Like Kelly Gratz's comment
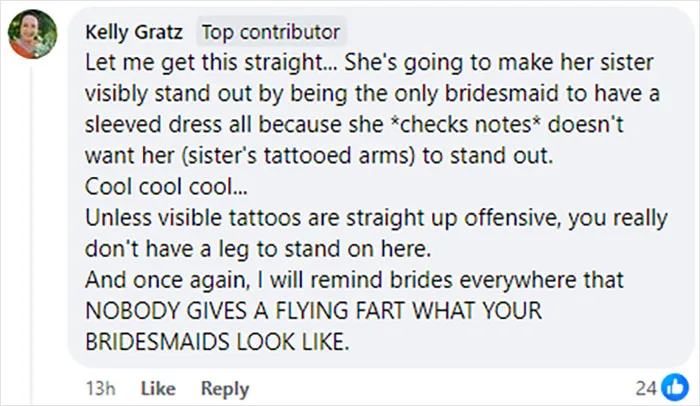Viewport: 700px width, 406px height. [158, 388]
